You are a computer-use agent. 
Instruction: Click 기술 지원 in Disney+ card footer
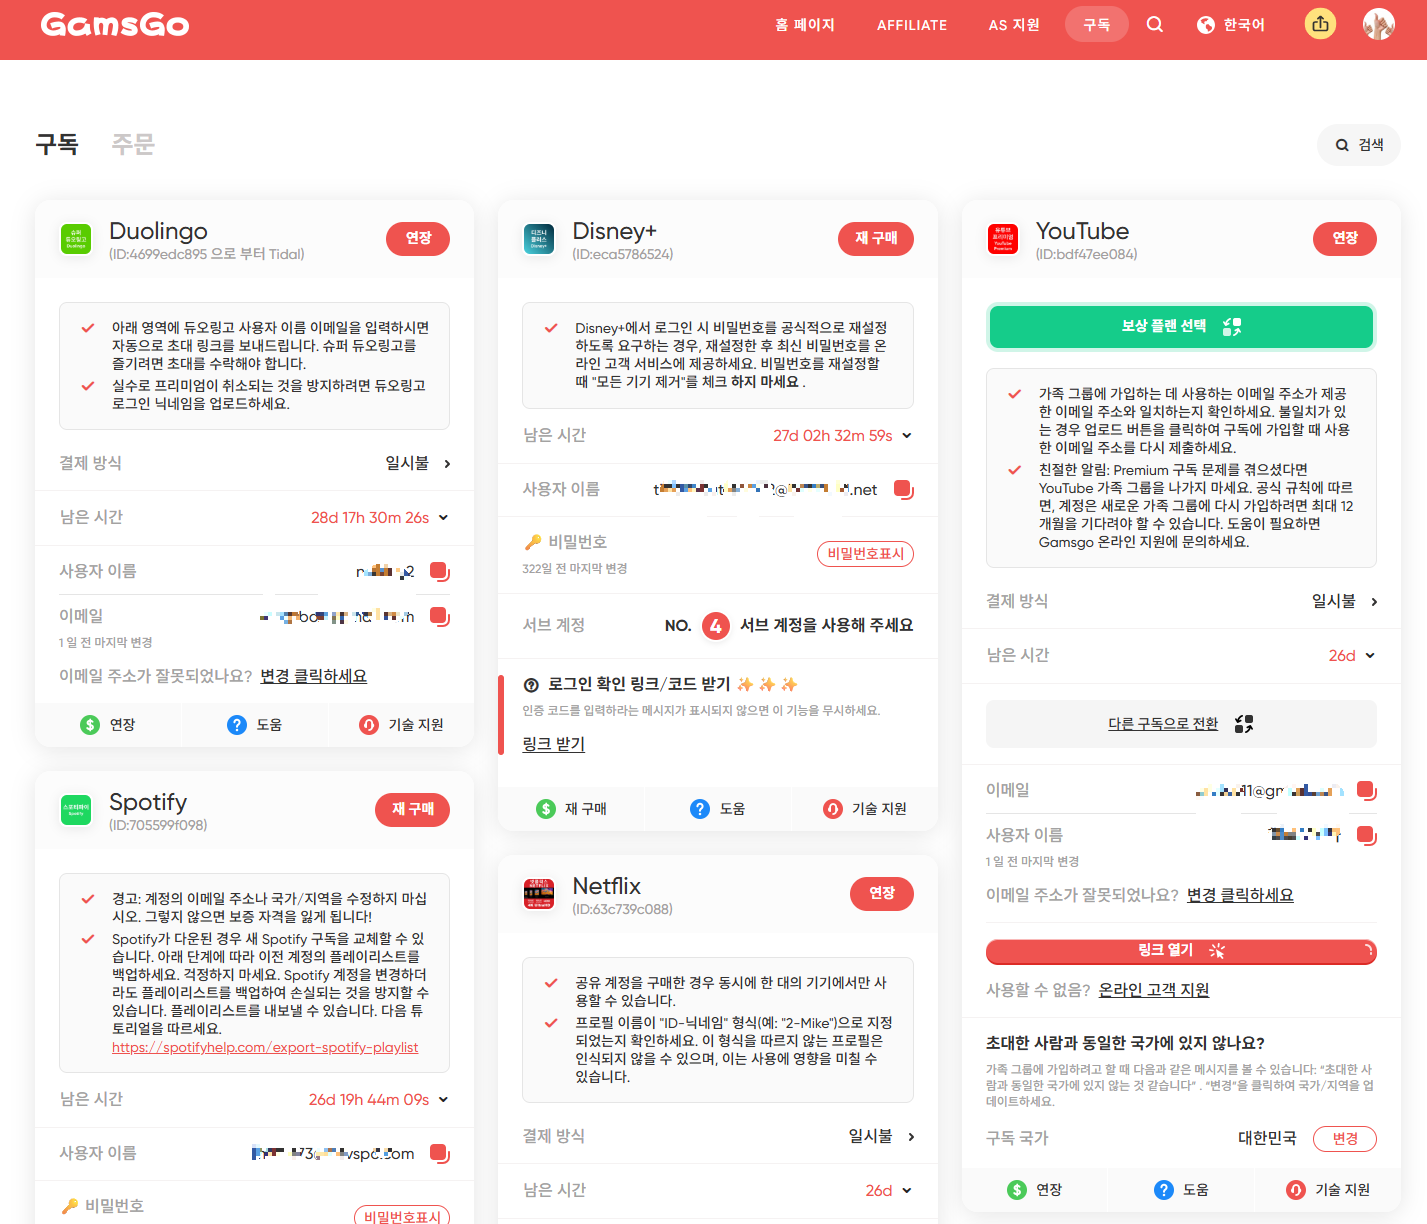tap(865, 809)
